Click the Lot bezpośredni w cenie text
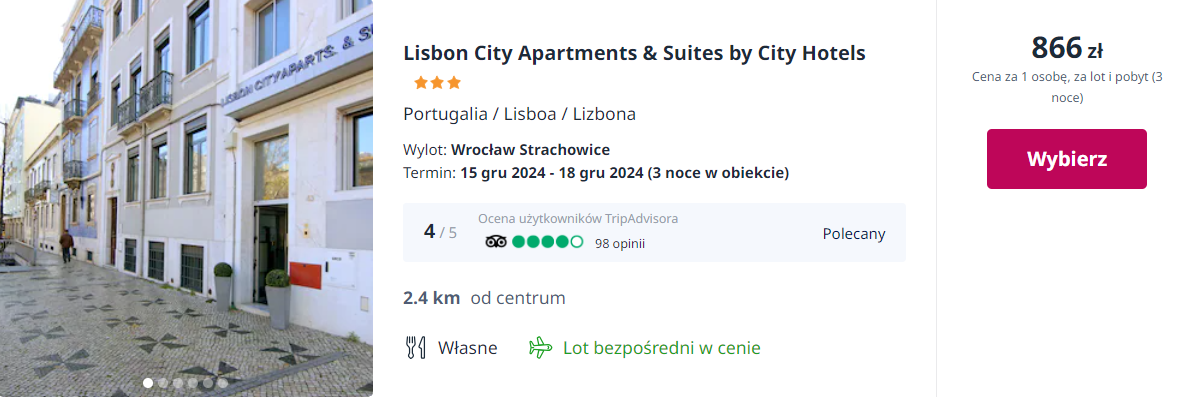Image resolution: width=1191 pixels, height=397 pixels. (x=662, y=348)
